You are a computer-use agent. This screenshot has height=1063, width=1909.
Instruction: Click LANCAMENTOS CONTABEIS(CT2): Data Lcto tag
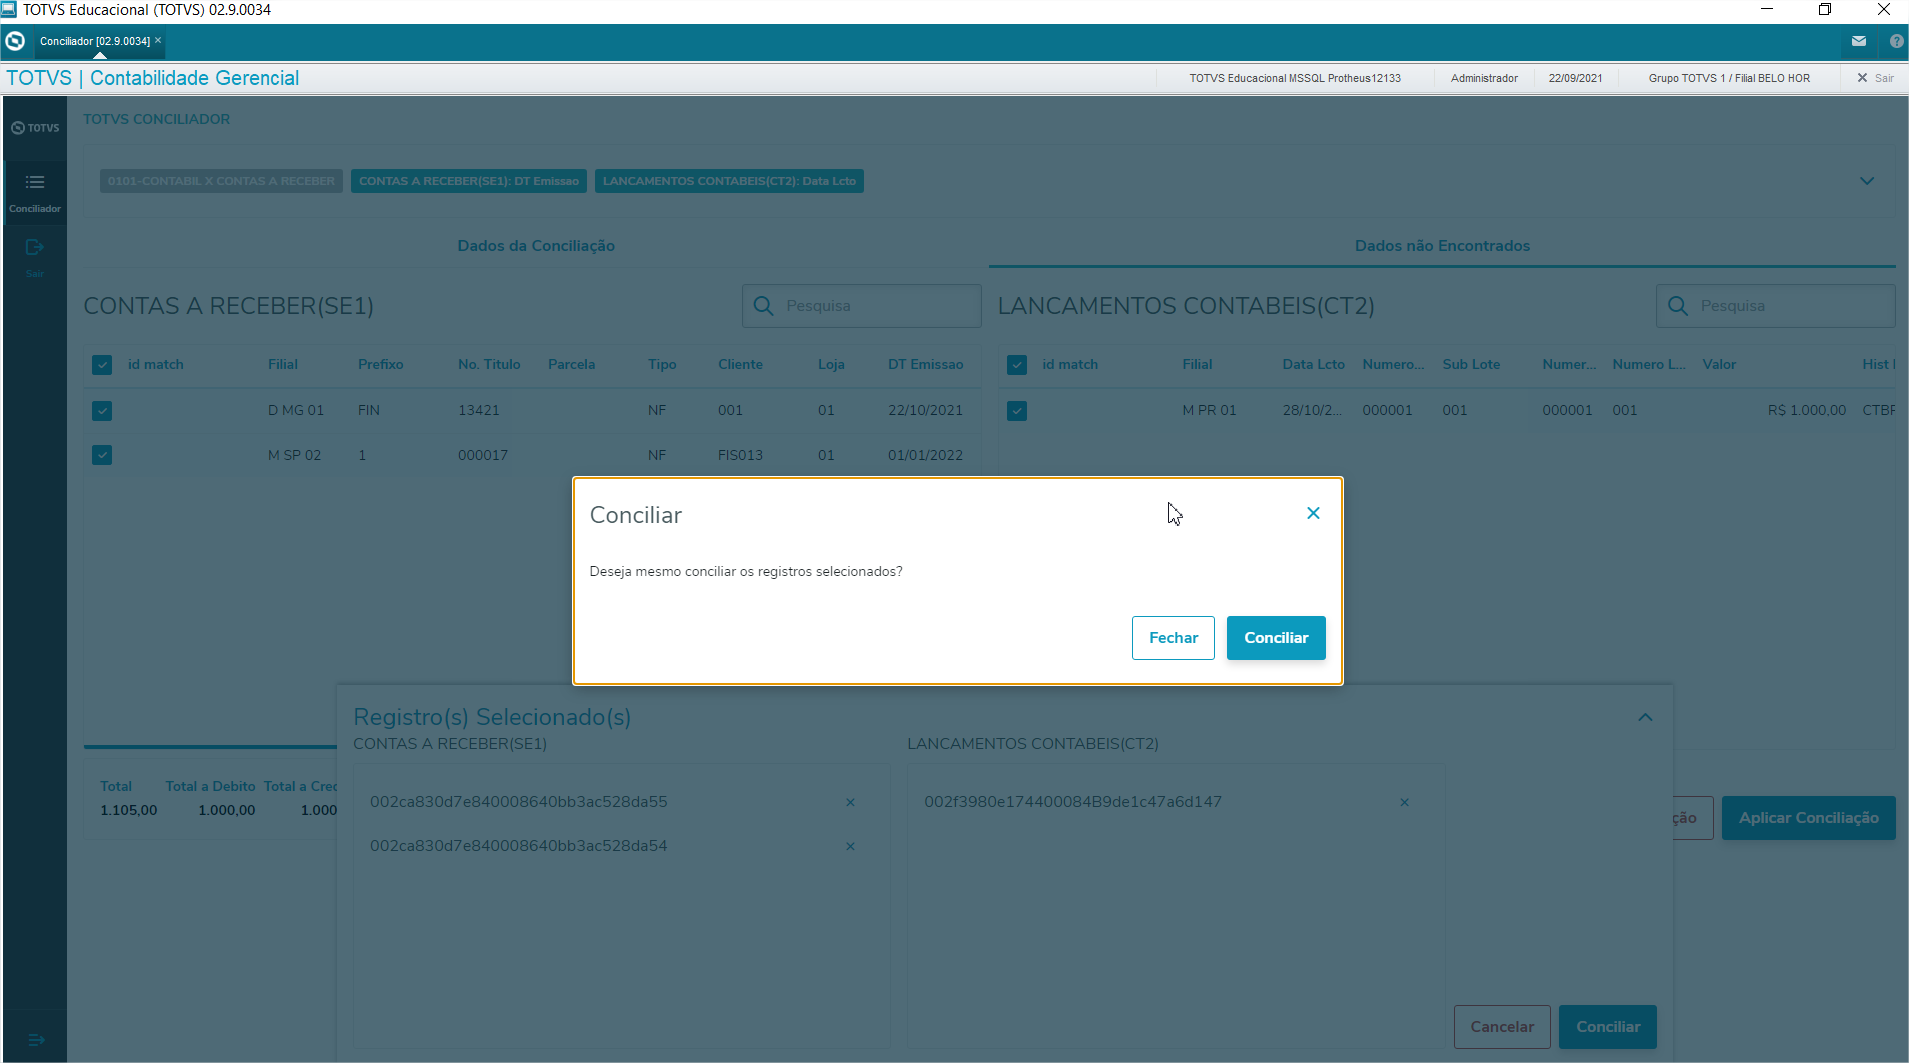pyautogui.click(x=729, y=181)
